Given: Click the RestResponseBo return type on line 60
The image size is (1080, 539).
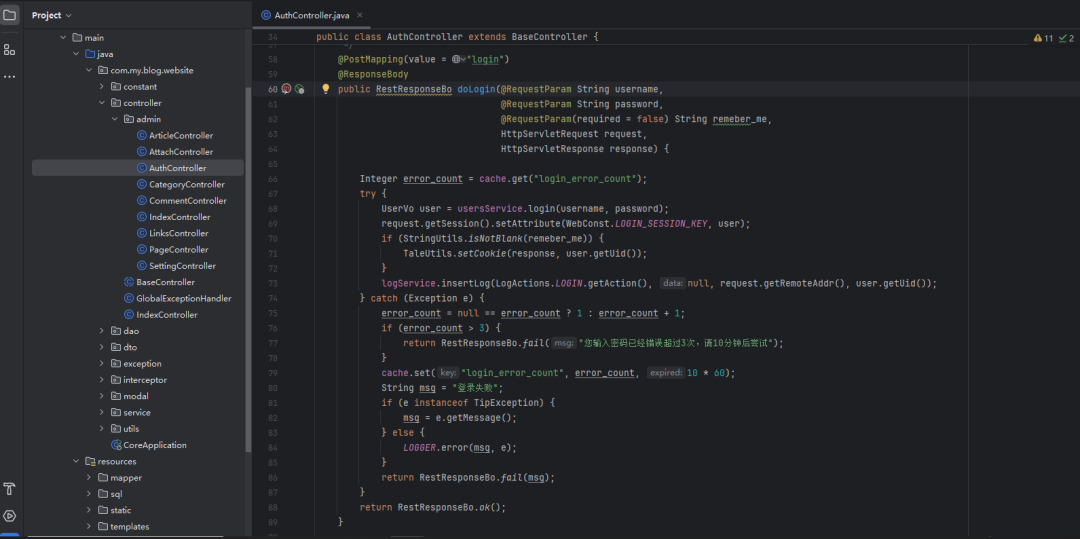Looking at the screenshot, I should (x=414, y=89).
